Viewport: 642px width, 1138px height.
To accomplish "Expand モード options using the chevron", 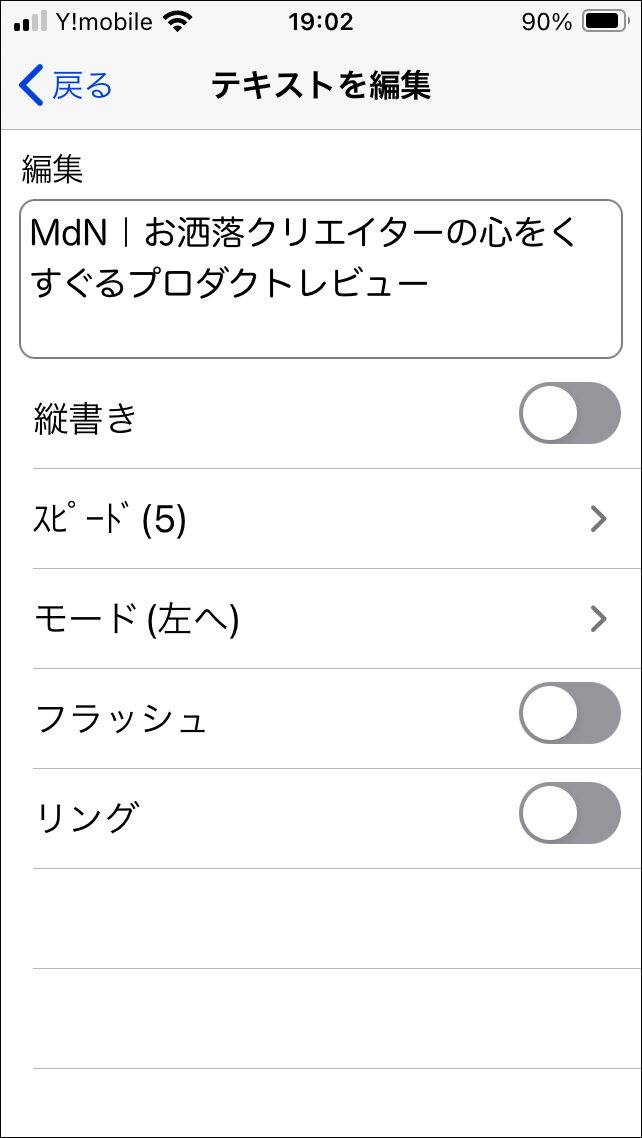I will (x=598, y=619).
